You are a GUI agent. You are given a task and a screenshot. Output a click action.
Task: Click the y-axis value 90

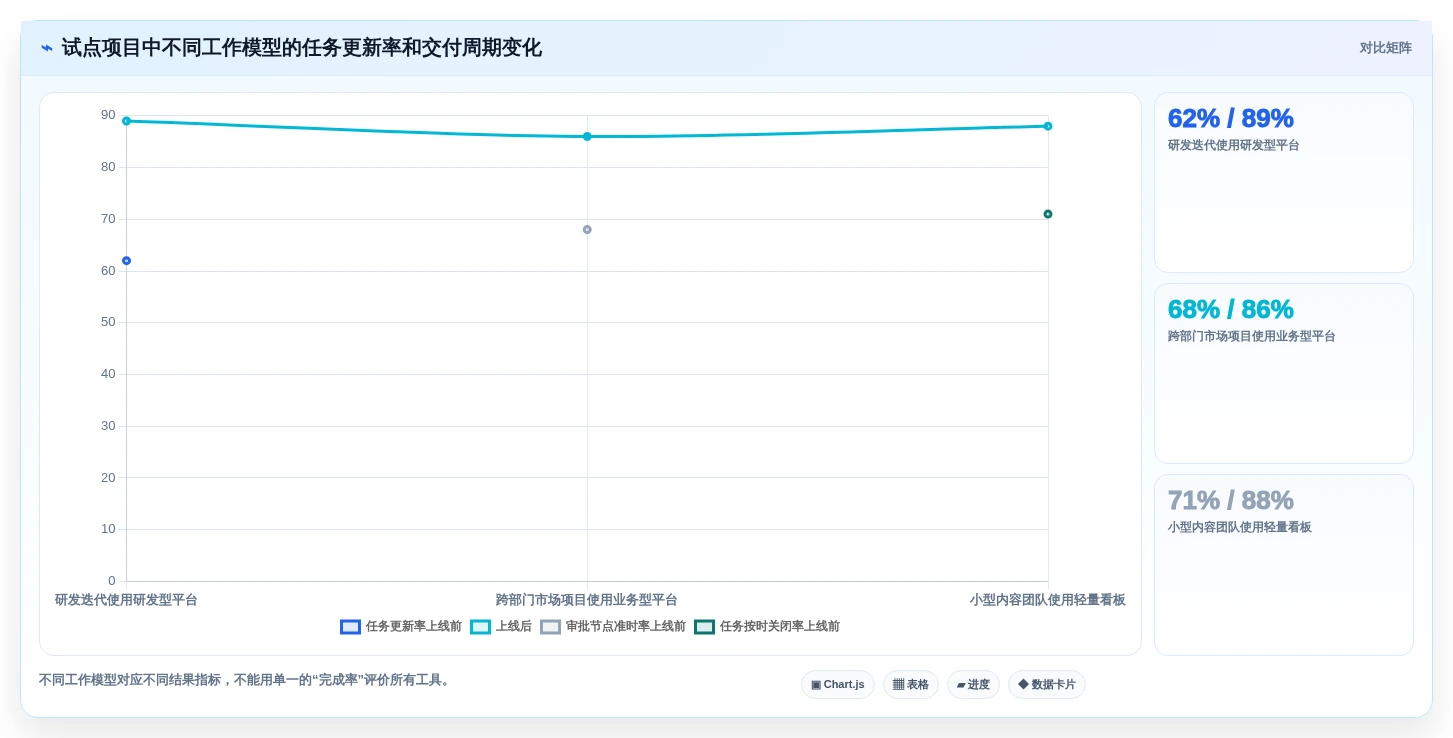point(108,115)
